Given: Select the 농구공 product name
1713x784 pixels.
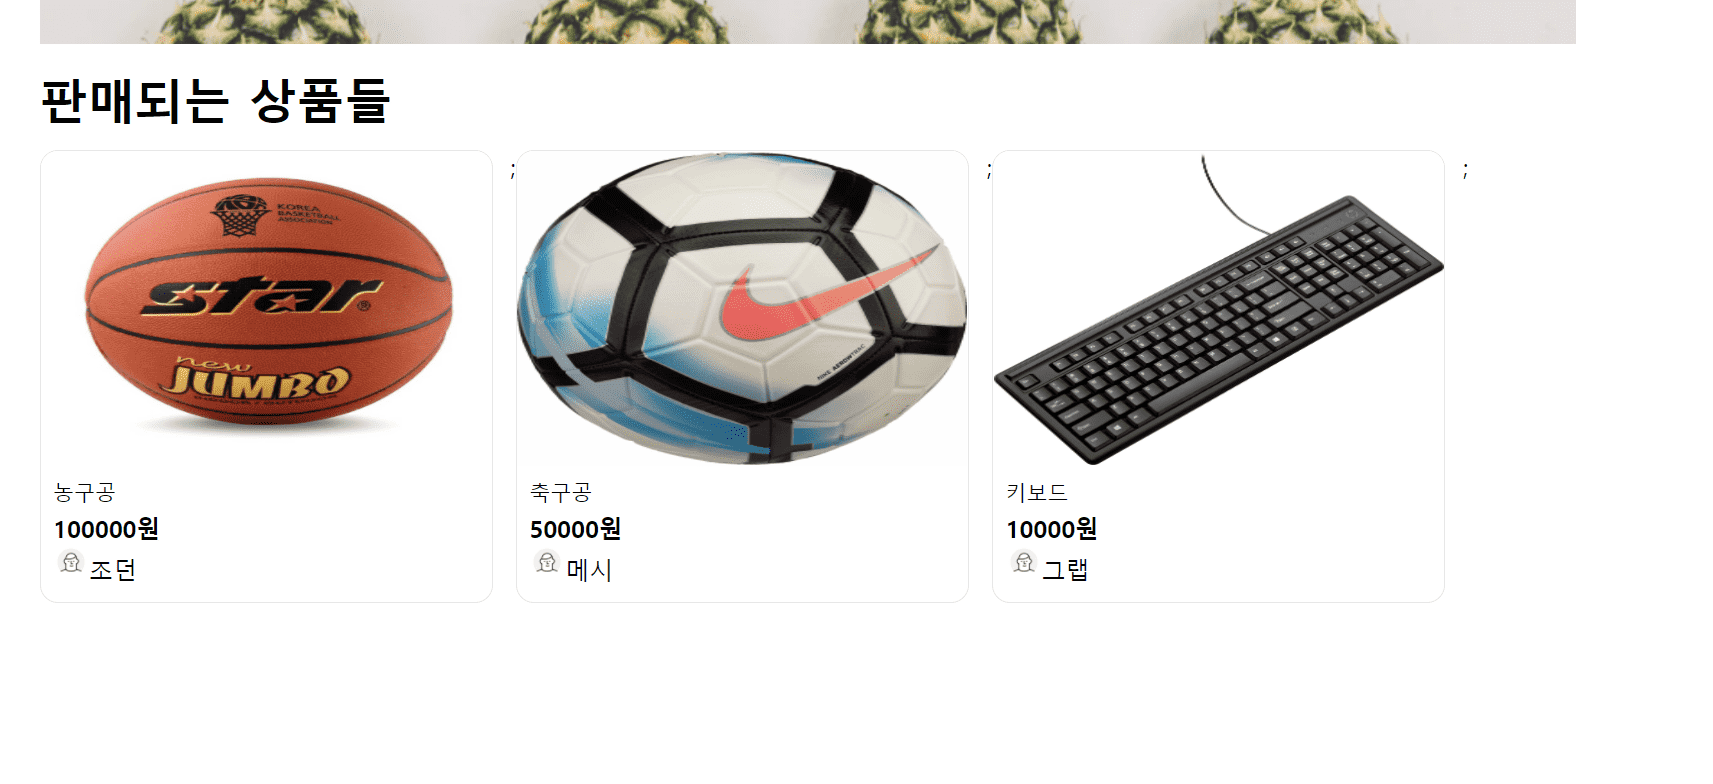Looking at the screenshot, I should [x=85, y=492].
